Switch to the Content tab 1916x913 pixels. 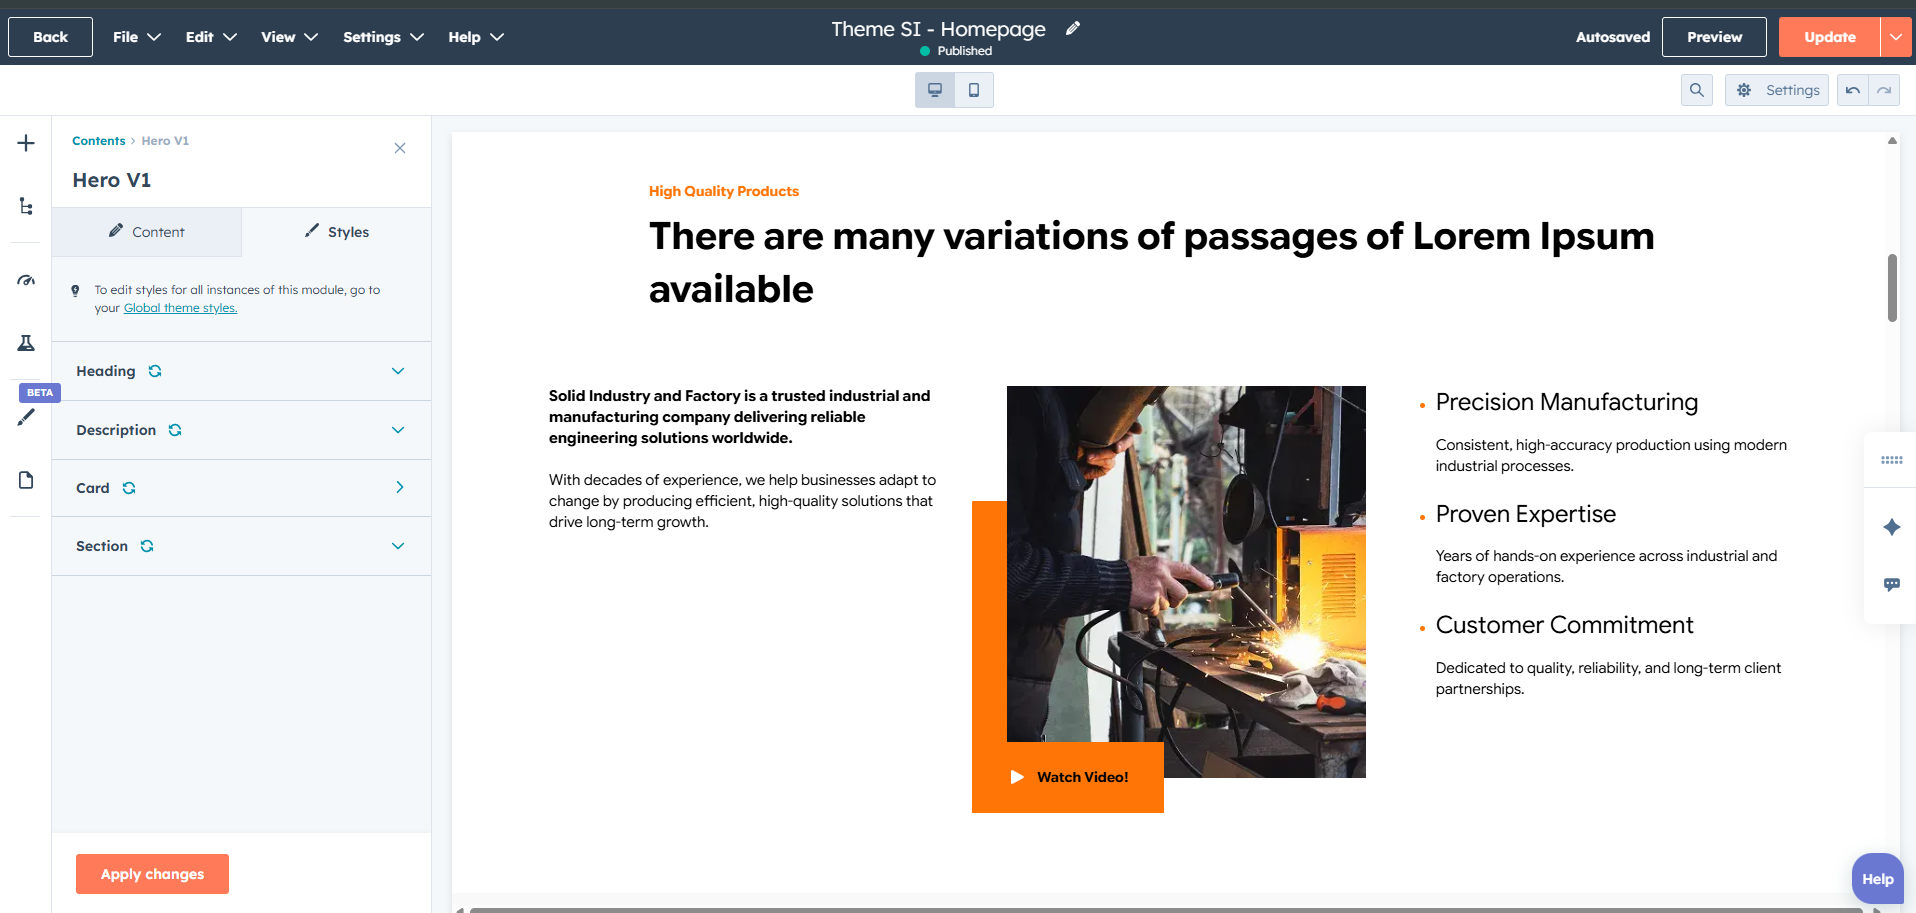pyautogui.click(x=147, y=232)
